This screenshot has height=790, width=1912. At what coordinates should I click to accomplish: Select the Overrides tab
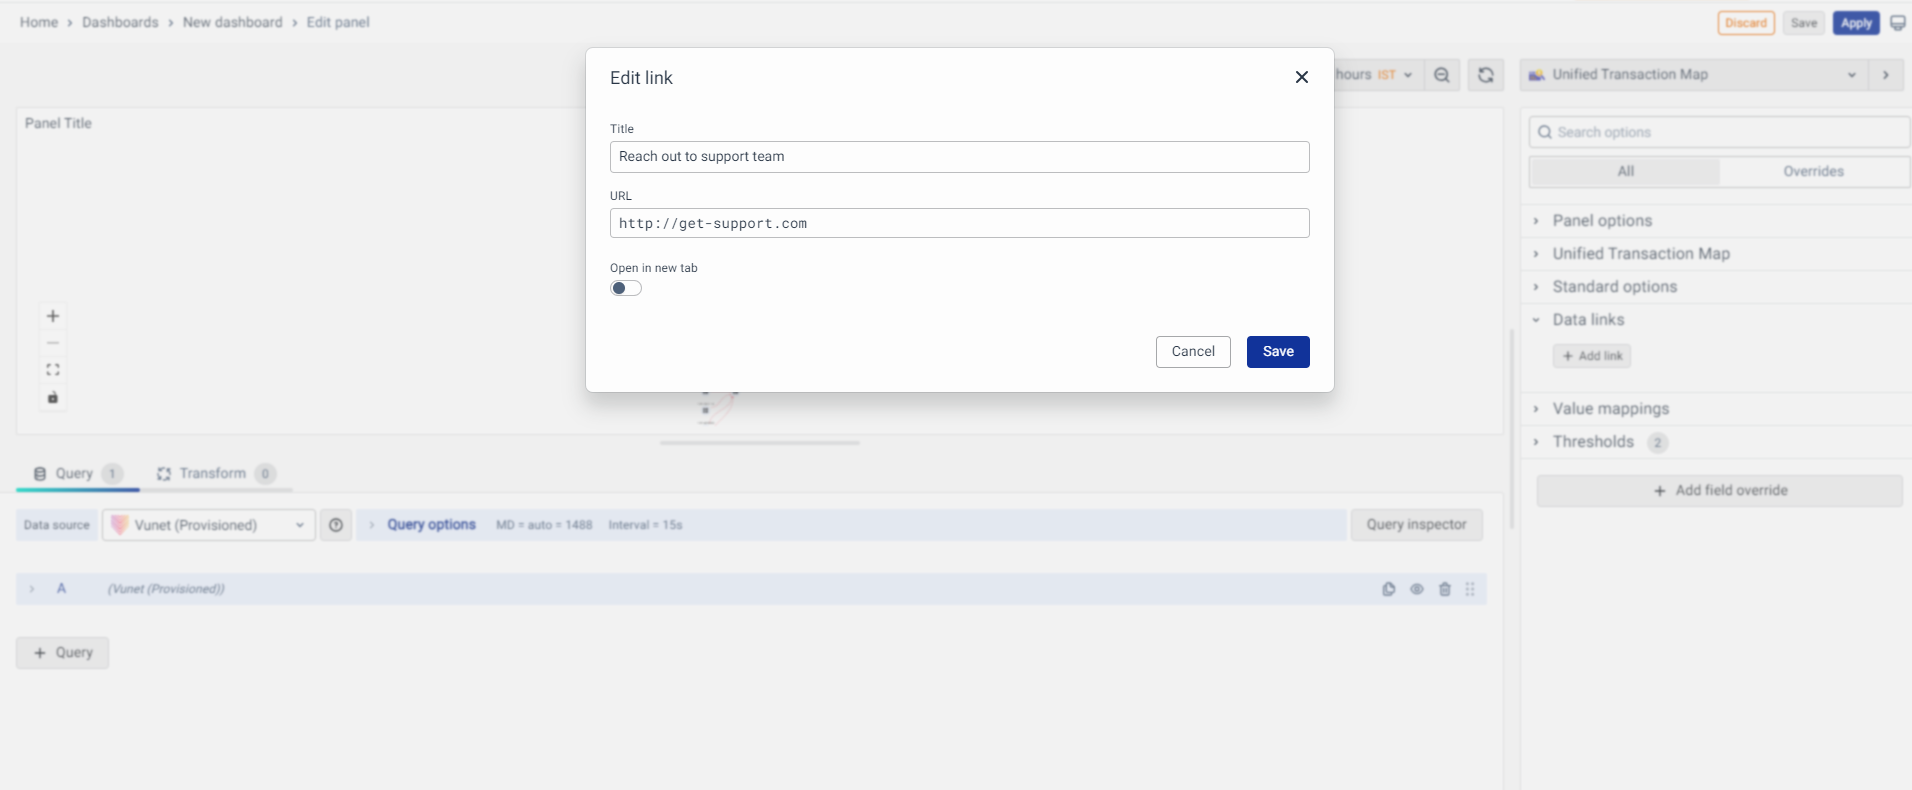pyautogui.click(x=1813, y=171)
